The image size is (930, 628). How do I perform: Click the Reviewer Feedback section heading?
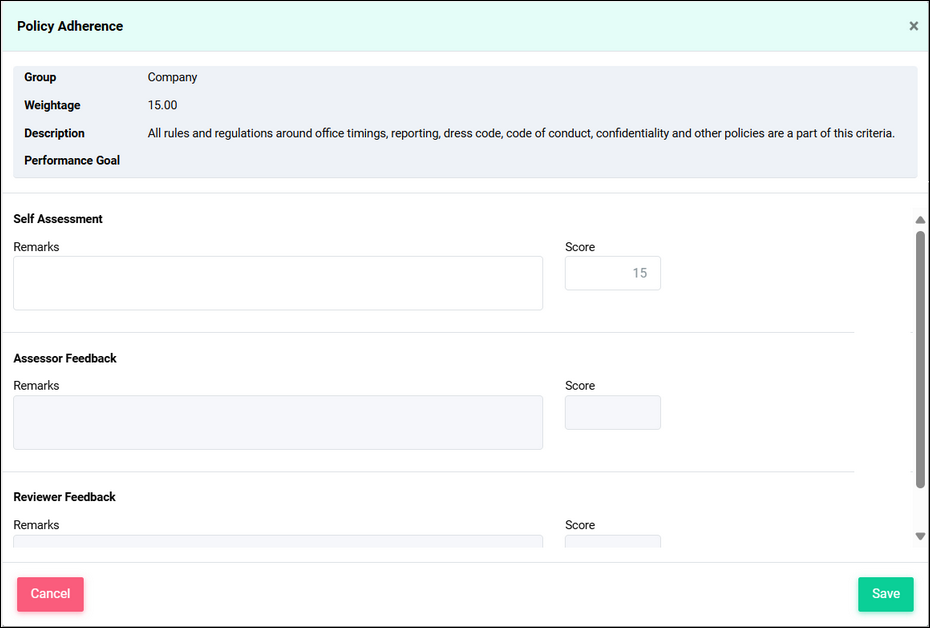[65, 497]
